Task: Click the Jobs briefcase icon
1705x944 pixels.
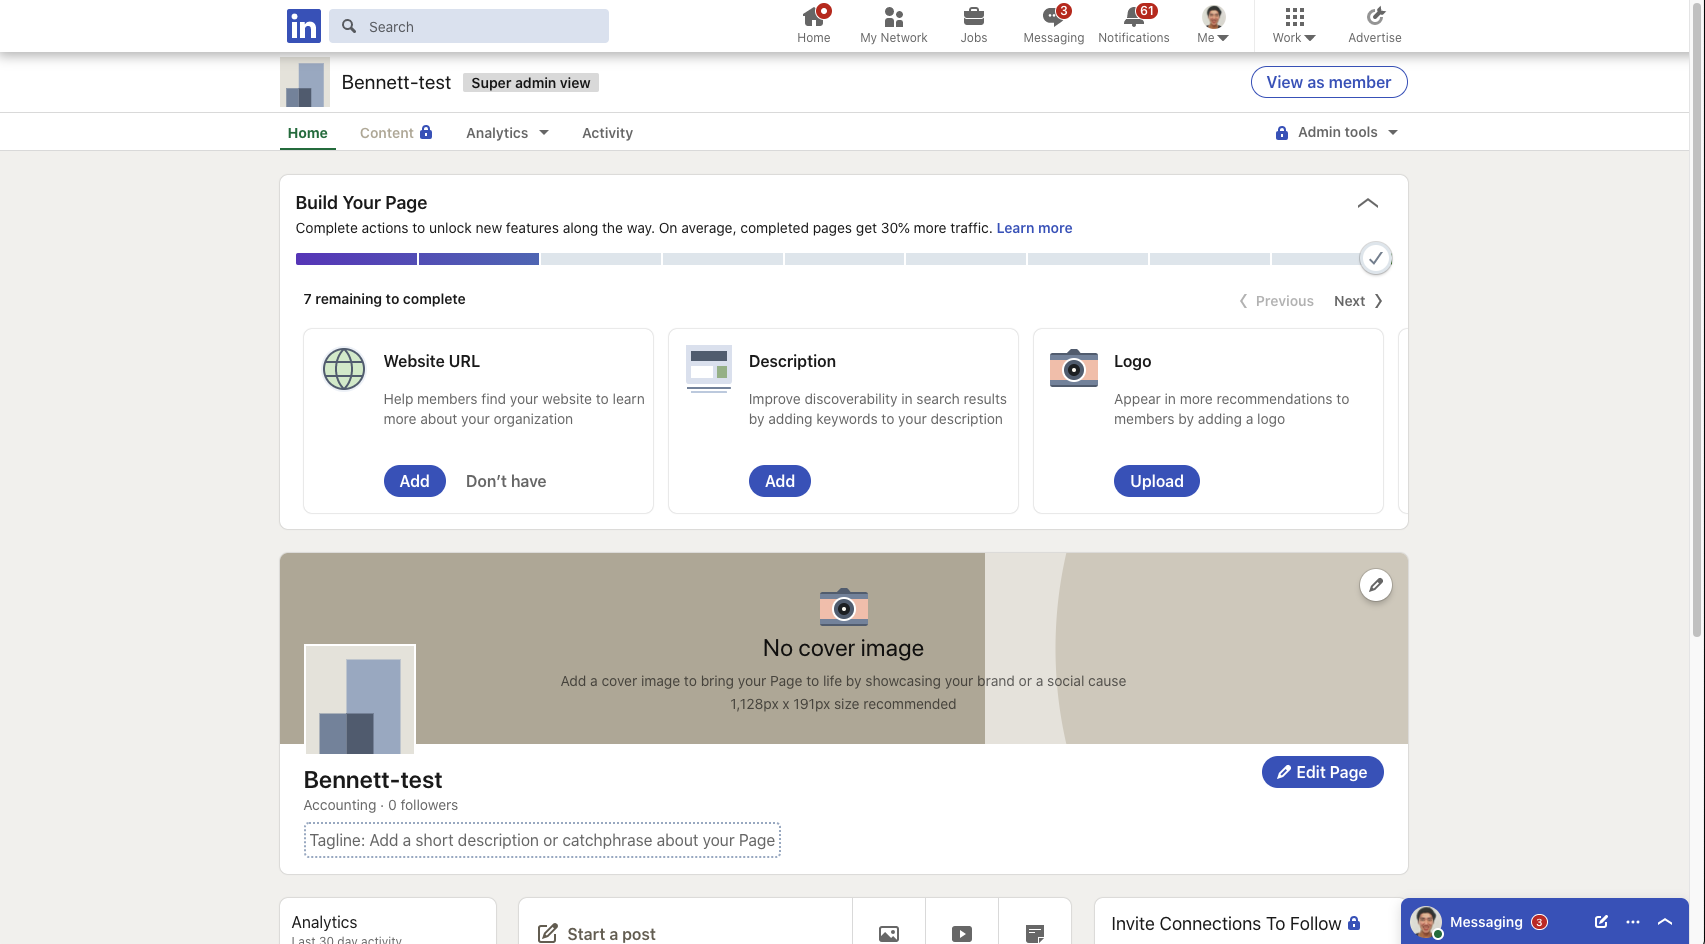Action: pyautogui.click(x=973, y=22)
